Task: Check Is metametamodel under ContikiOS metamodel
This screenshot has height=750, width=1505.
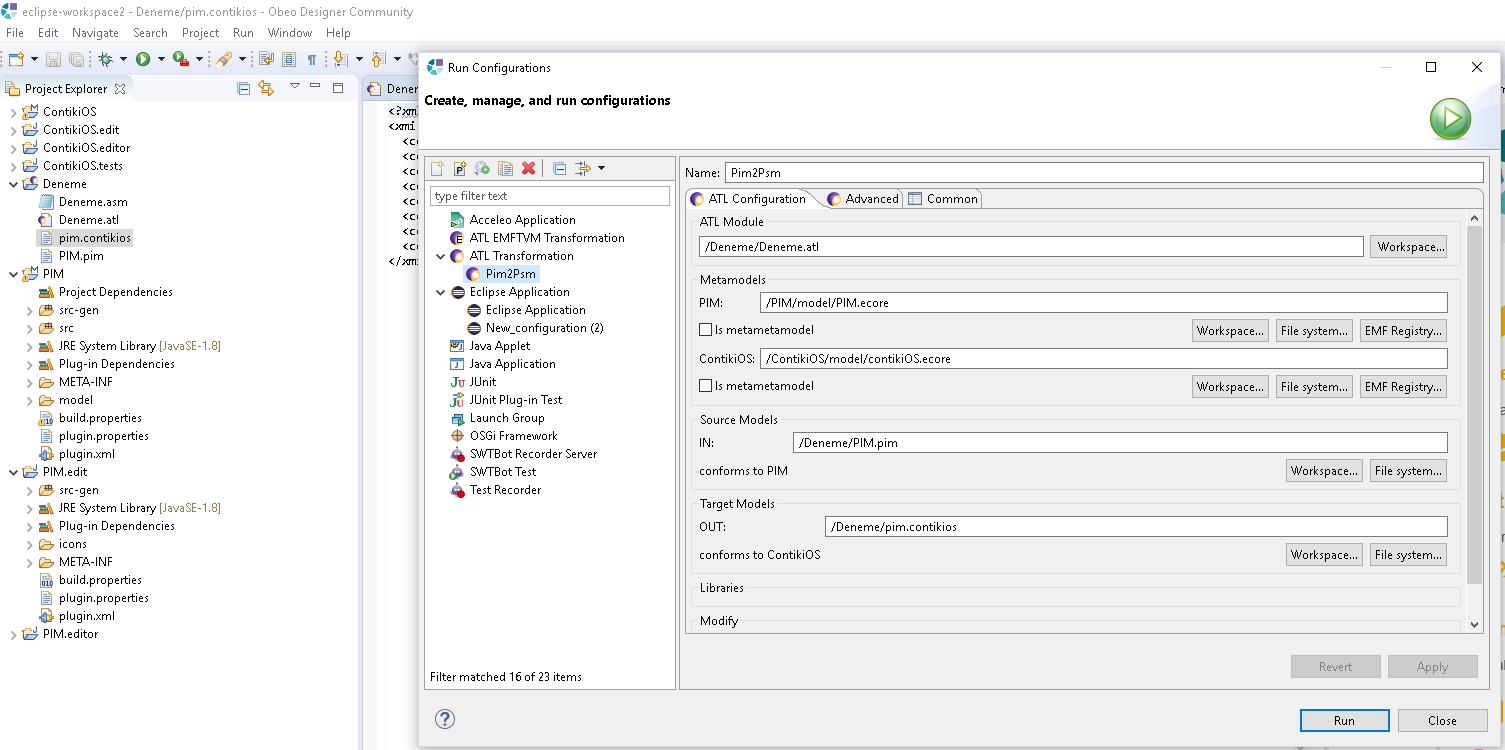Action: pyautogui.click(x=706, y=386)
